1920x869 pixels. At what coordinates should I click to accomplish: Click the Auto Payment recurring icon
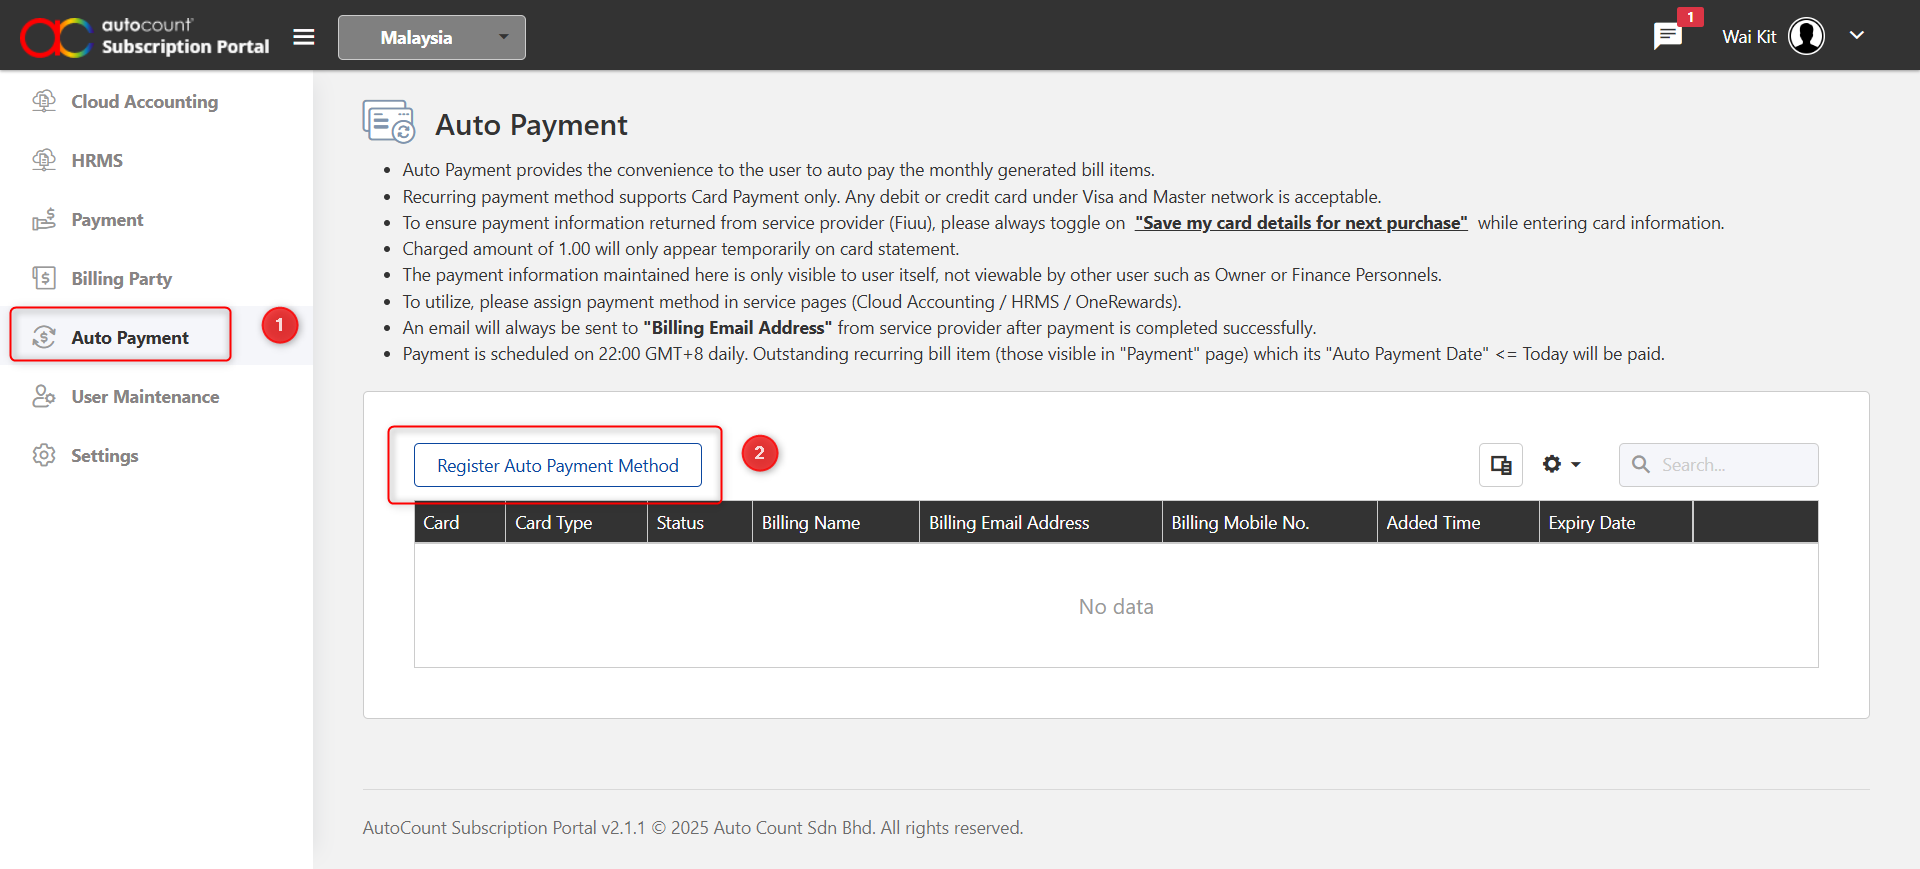[44, 337]
